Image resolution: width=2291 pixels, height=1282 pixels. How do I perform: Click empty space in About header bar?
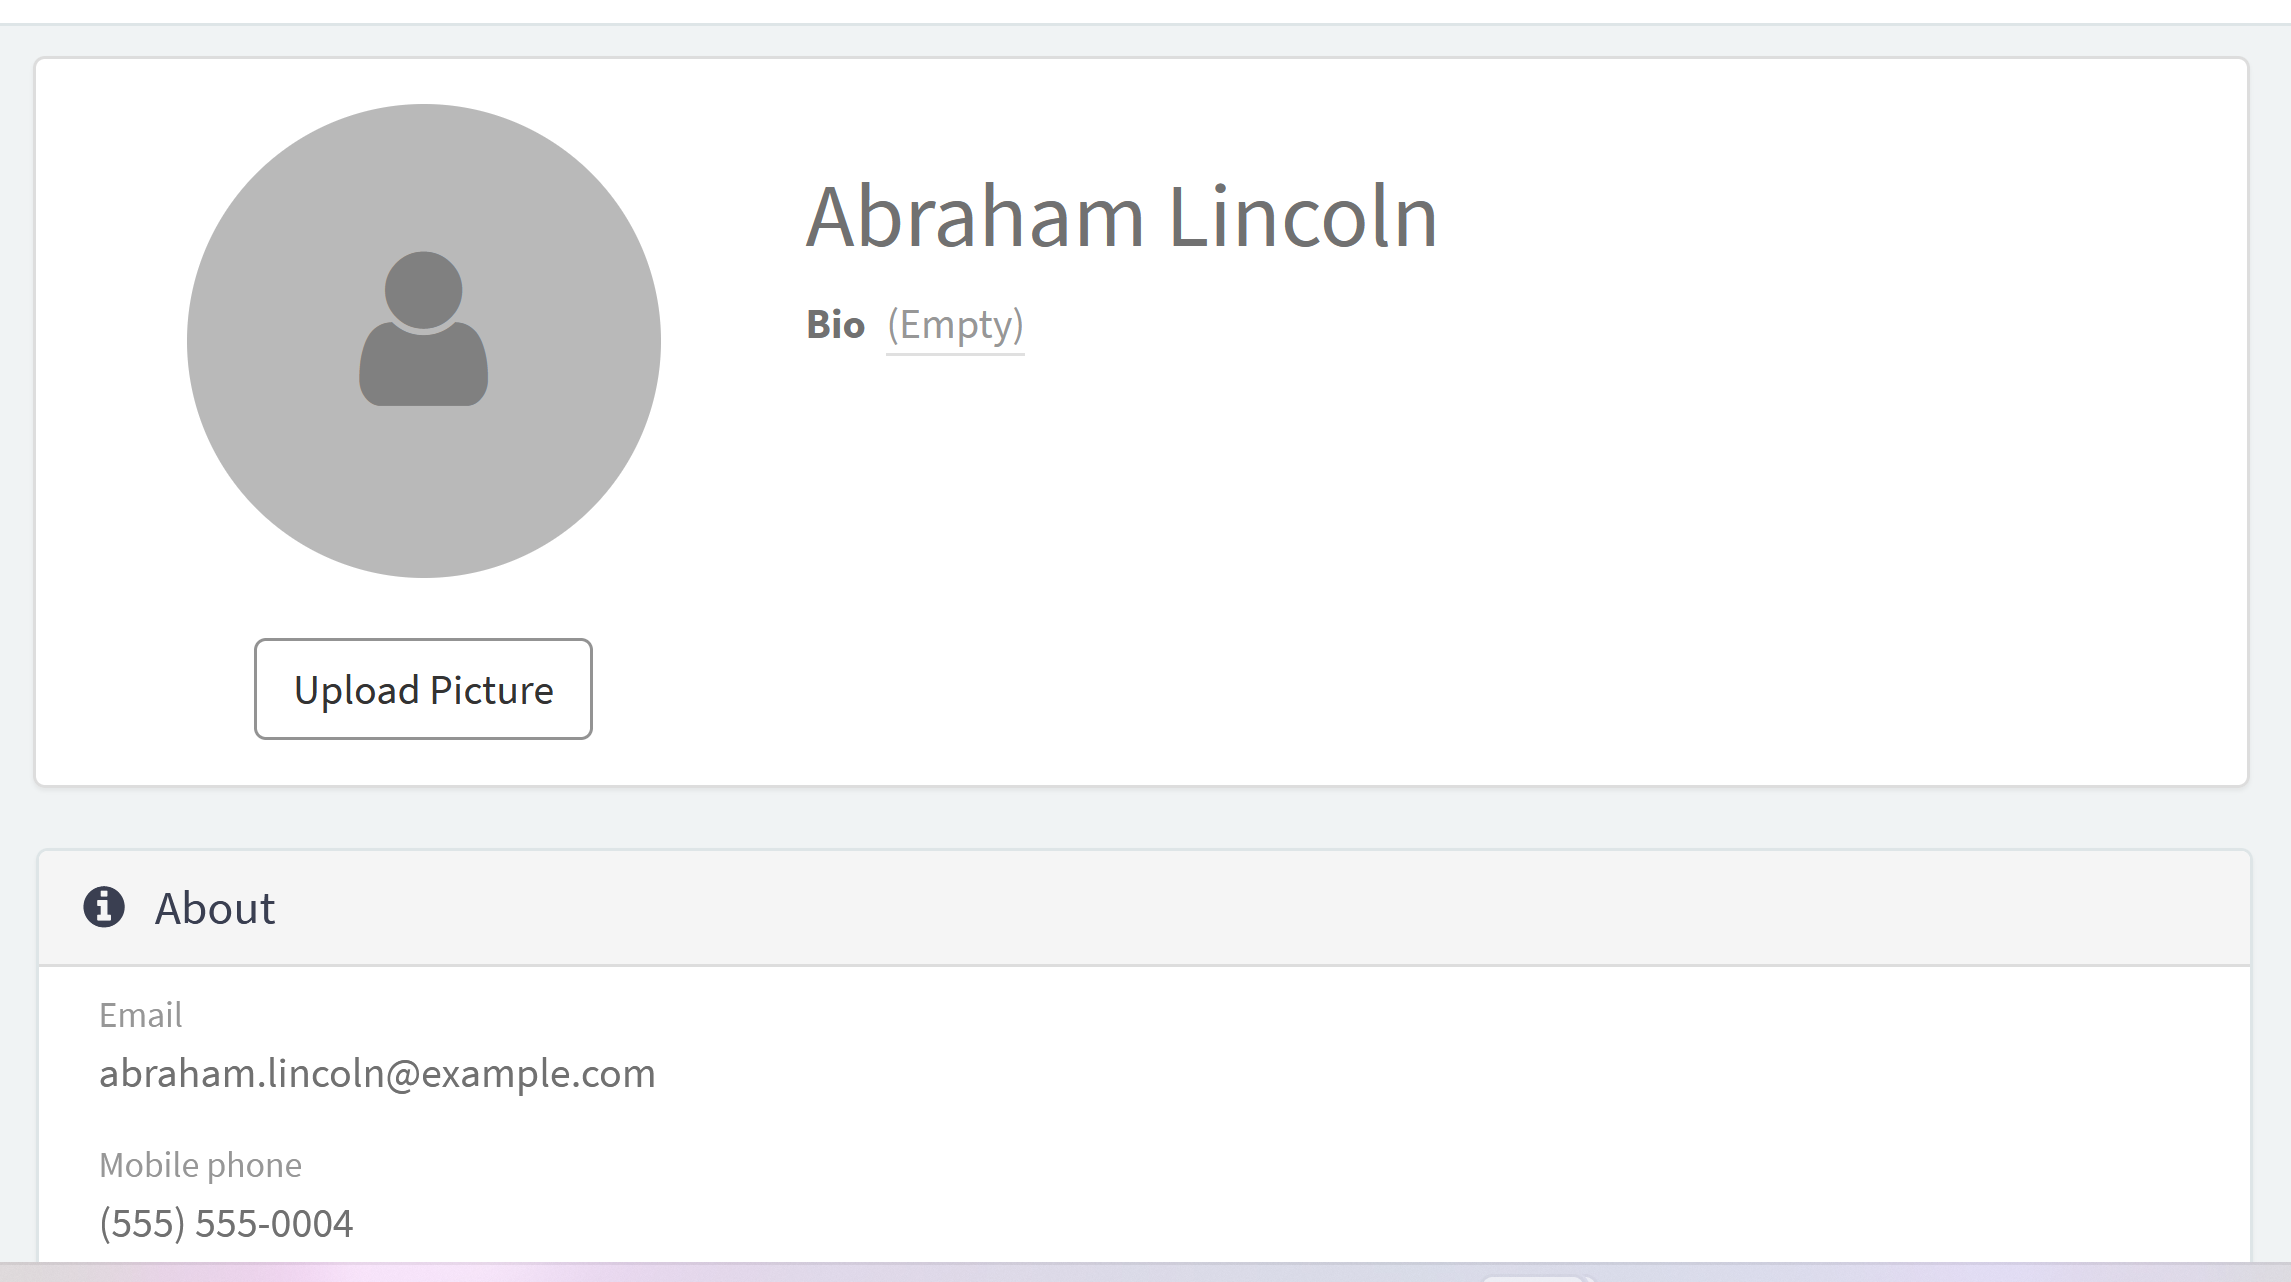(1200, 908)
